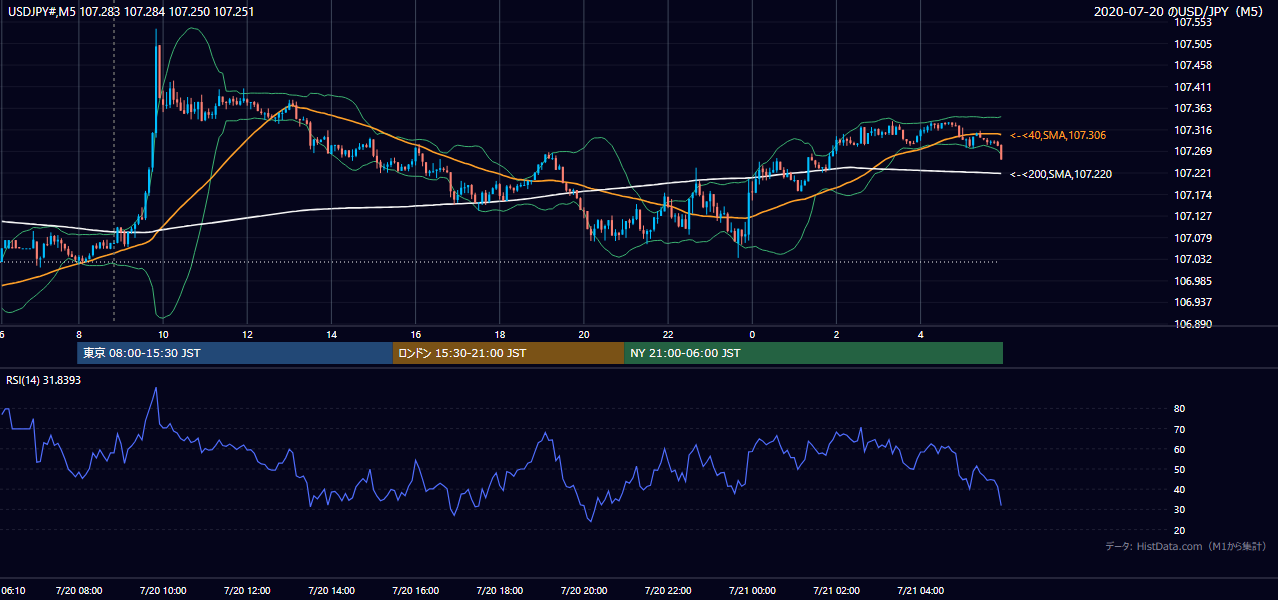This screenshot has width=1278, height=600.
Task: Click RSI axis level 80
Action: pos(1180,409)
